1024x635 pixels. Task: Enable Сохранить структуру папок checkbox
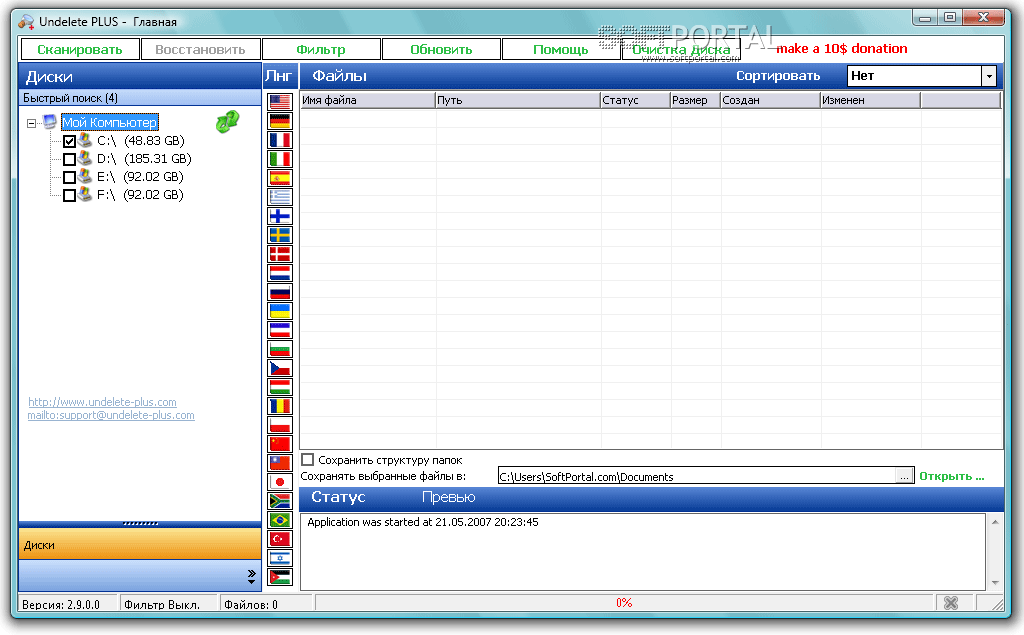[x=308, y=460]
